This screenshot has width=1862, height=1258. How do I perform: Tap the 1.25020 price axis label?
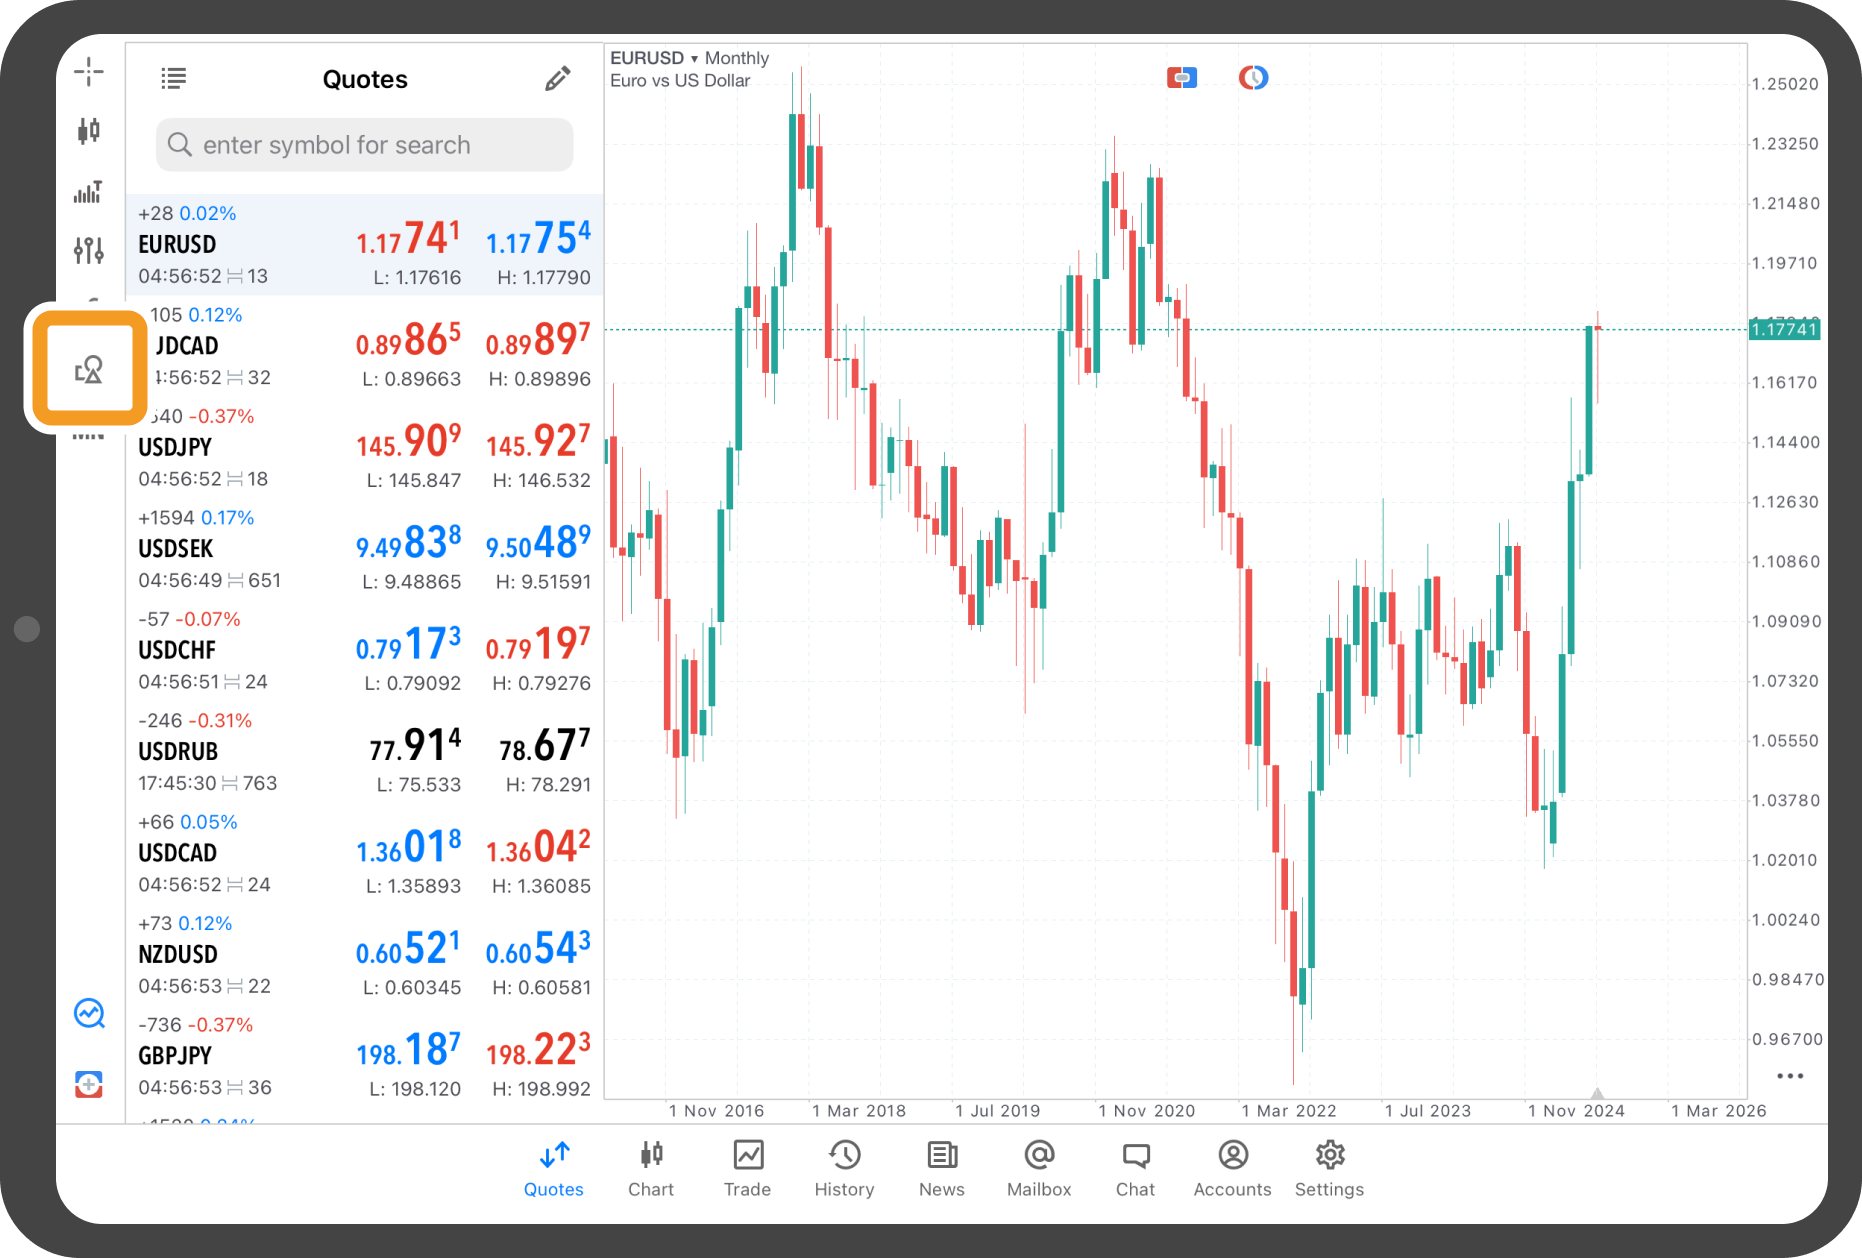(1785, 84)
